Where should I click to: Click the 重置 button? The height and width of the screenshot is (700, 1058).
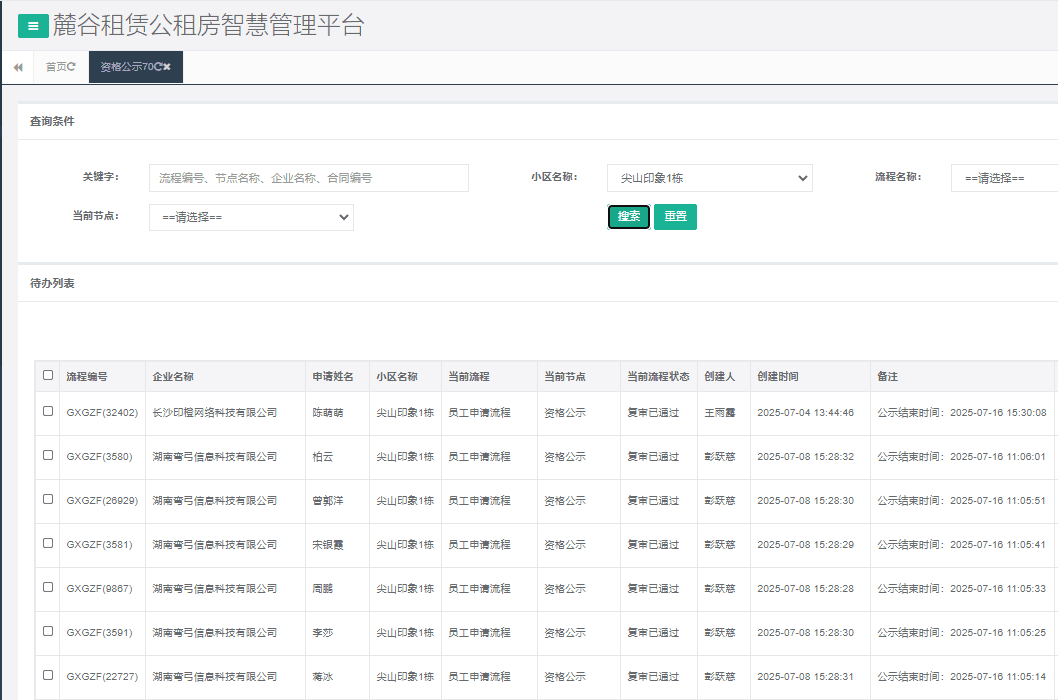pos(675,217)
